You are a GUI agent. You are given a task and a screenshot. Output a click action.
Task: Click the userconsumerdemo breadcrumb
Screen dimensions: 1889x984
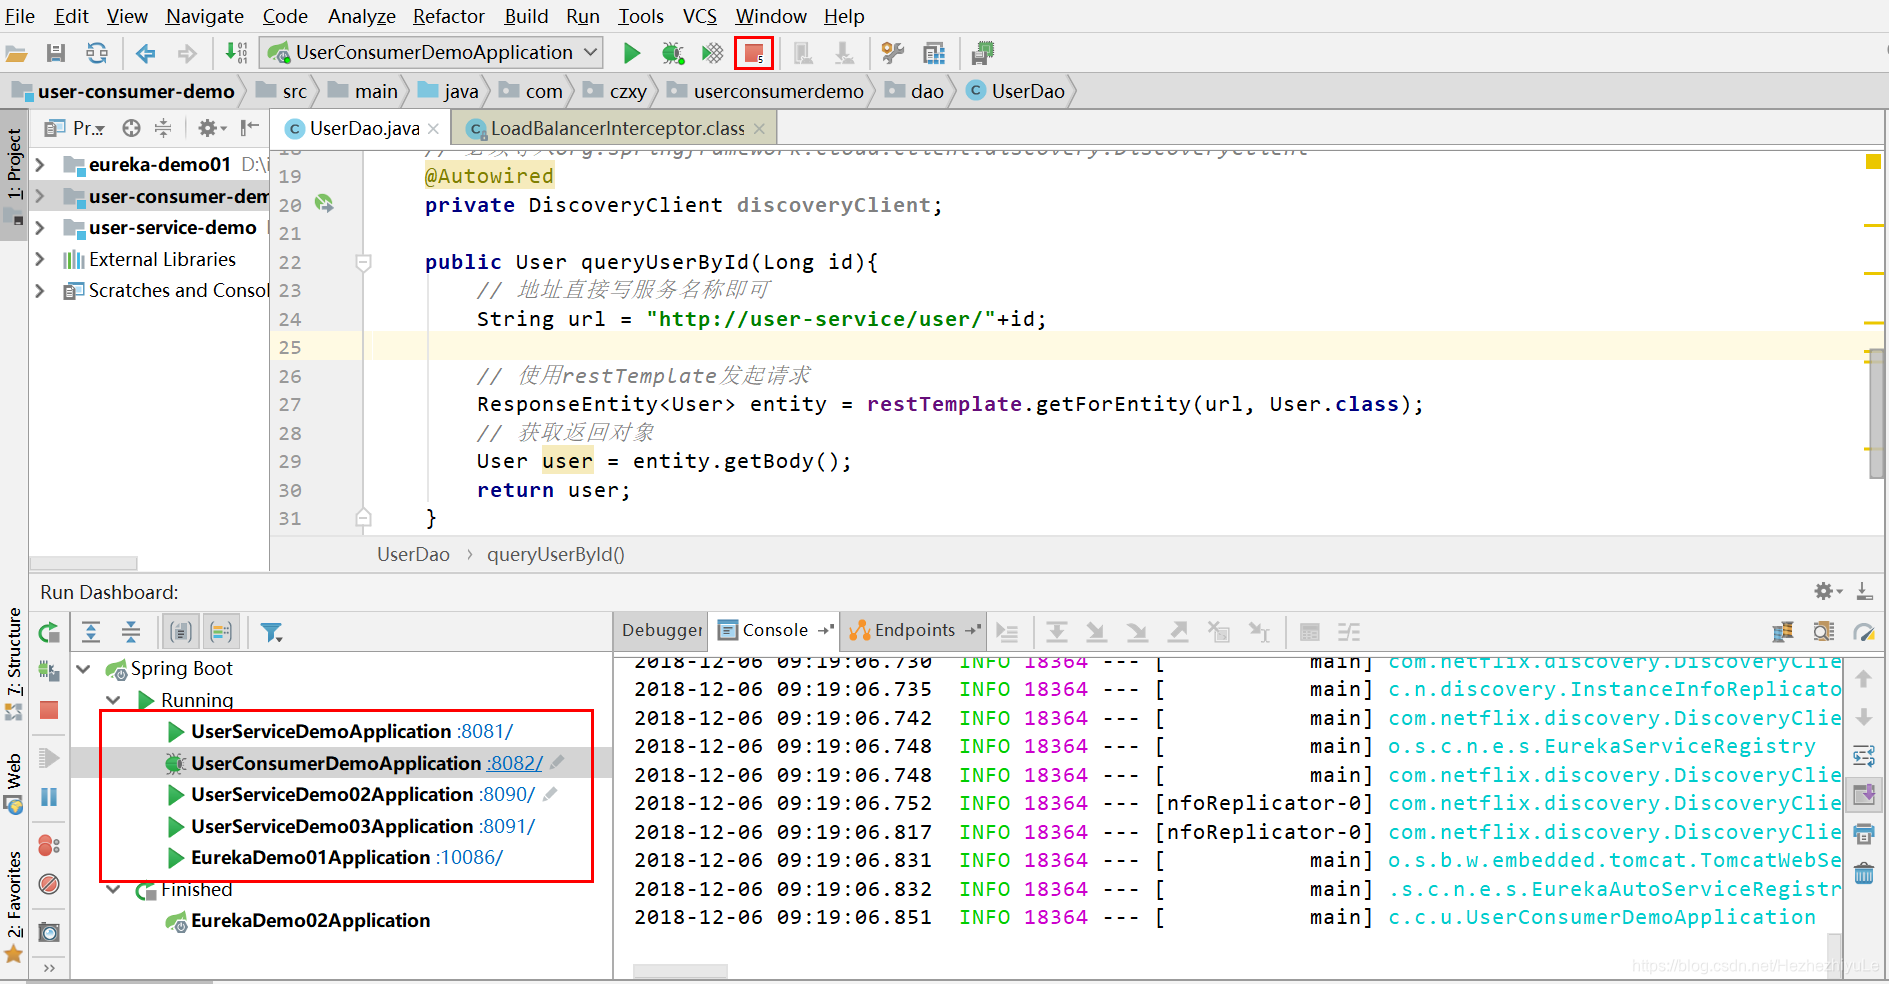[778, 91]
